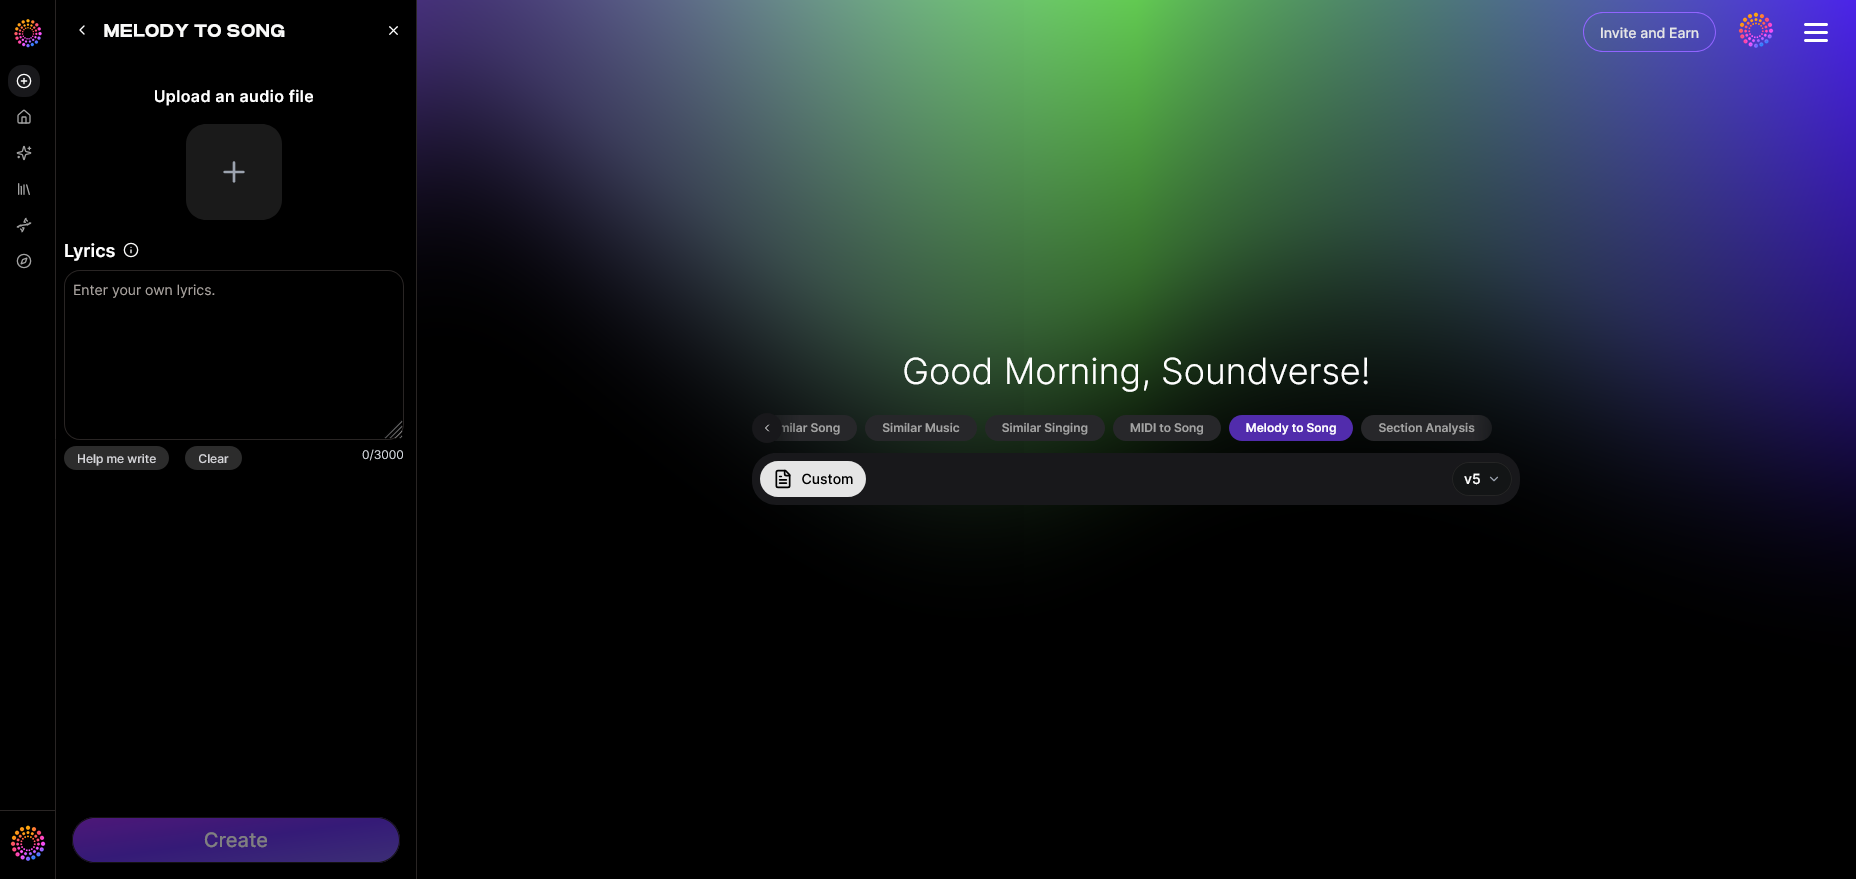The image size is (1856, 879).
Task: Open the v5 model version dropdown
Action: pos(1481,479)
